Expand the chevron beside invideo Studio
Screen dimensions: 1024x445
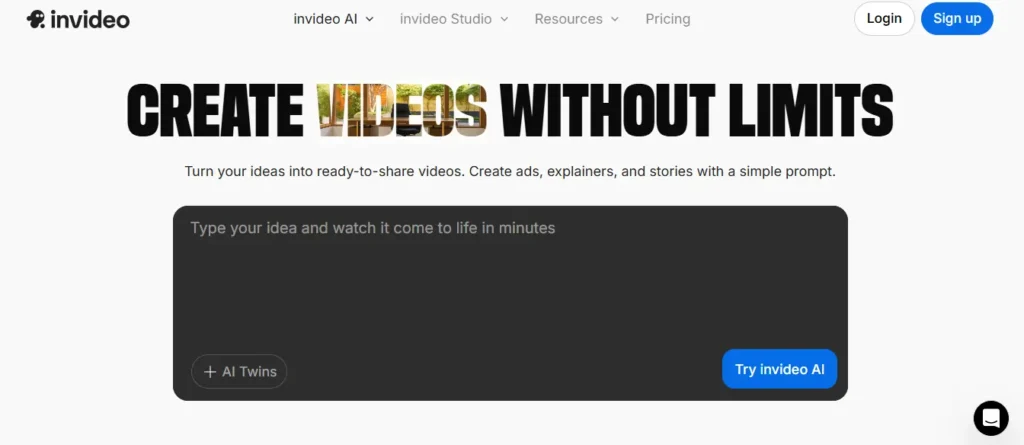[x=504, y=19]
